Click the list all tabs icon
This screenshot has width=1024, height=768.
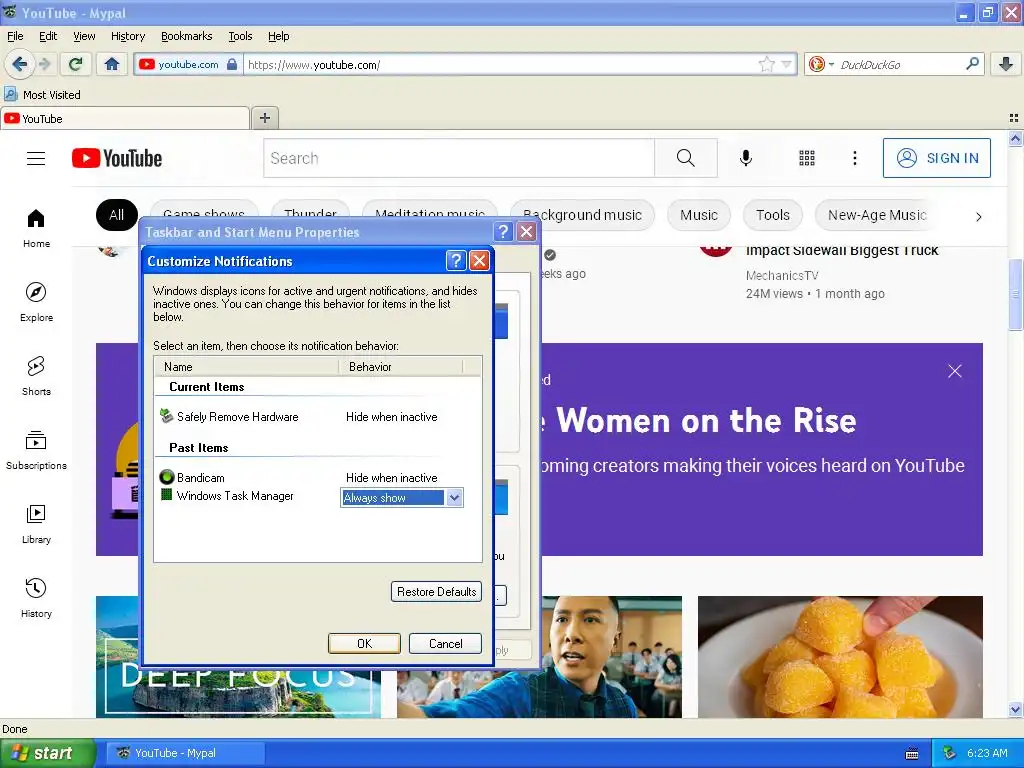[1014, 118]
